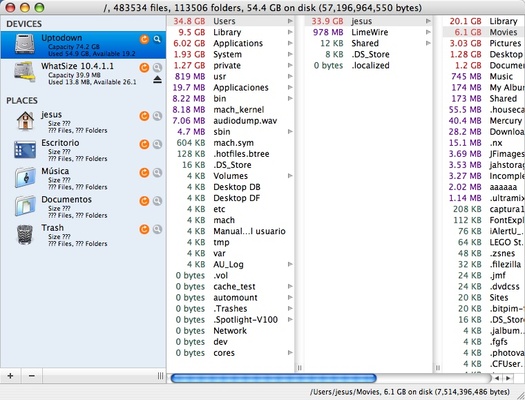Expand the Volumes folder arrow
Viewport: 525px width, 400px height.
click(290, 176)
